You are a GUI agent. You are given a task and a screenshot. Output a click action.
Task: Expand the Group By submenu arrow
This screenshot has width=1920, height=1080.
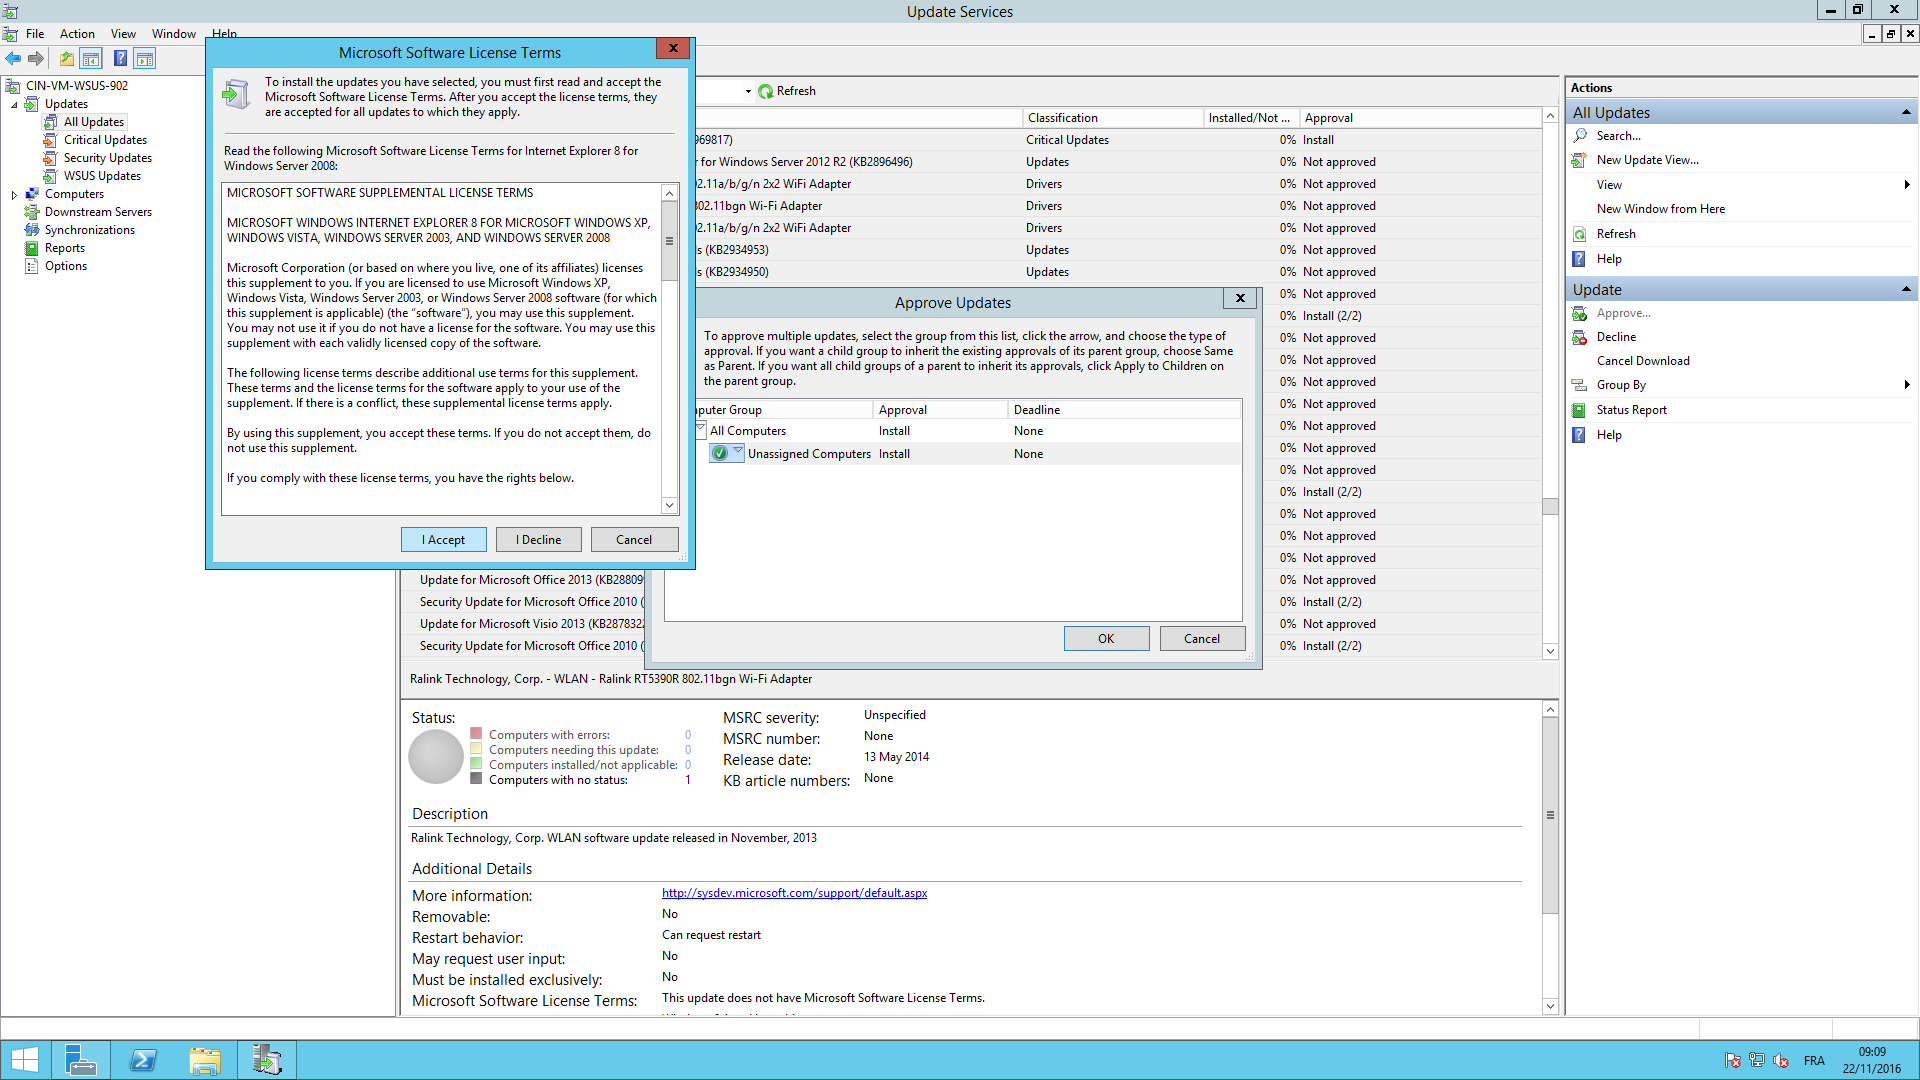pyautogui.click(x=1907, y=385)
